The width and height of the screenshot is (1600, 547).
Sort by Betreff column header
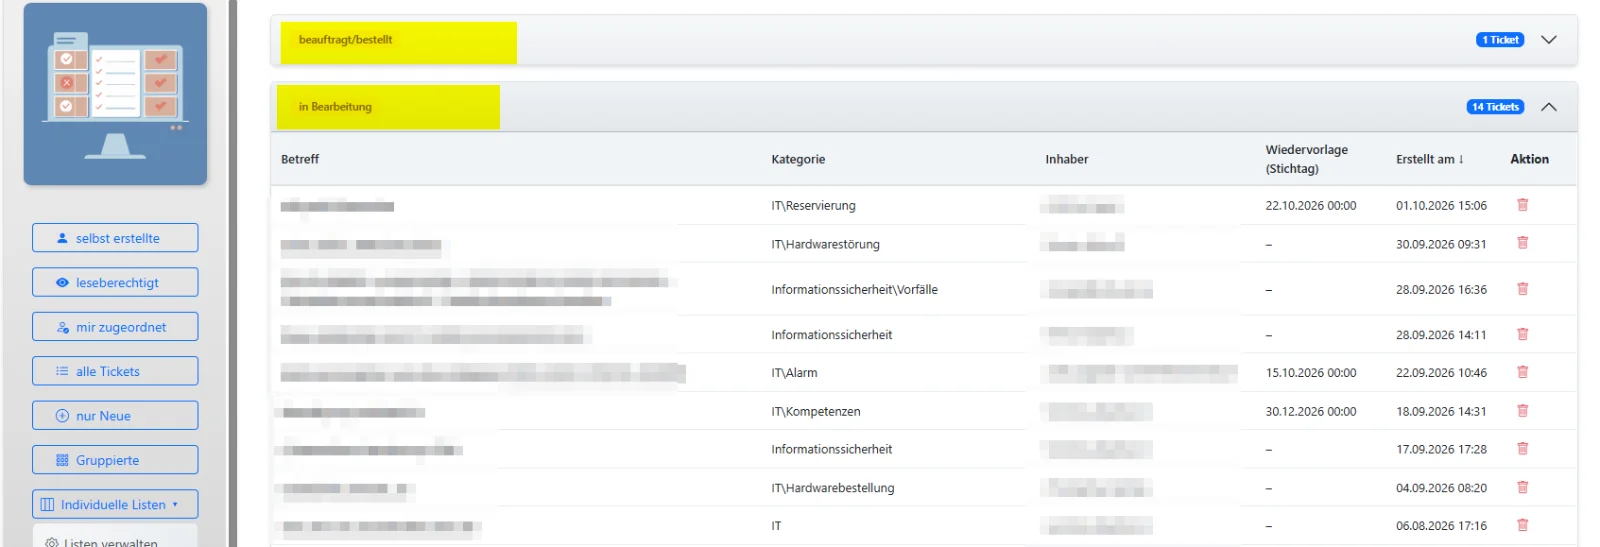click(x=300, y=159)
